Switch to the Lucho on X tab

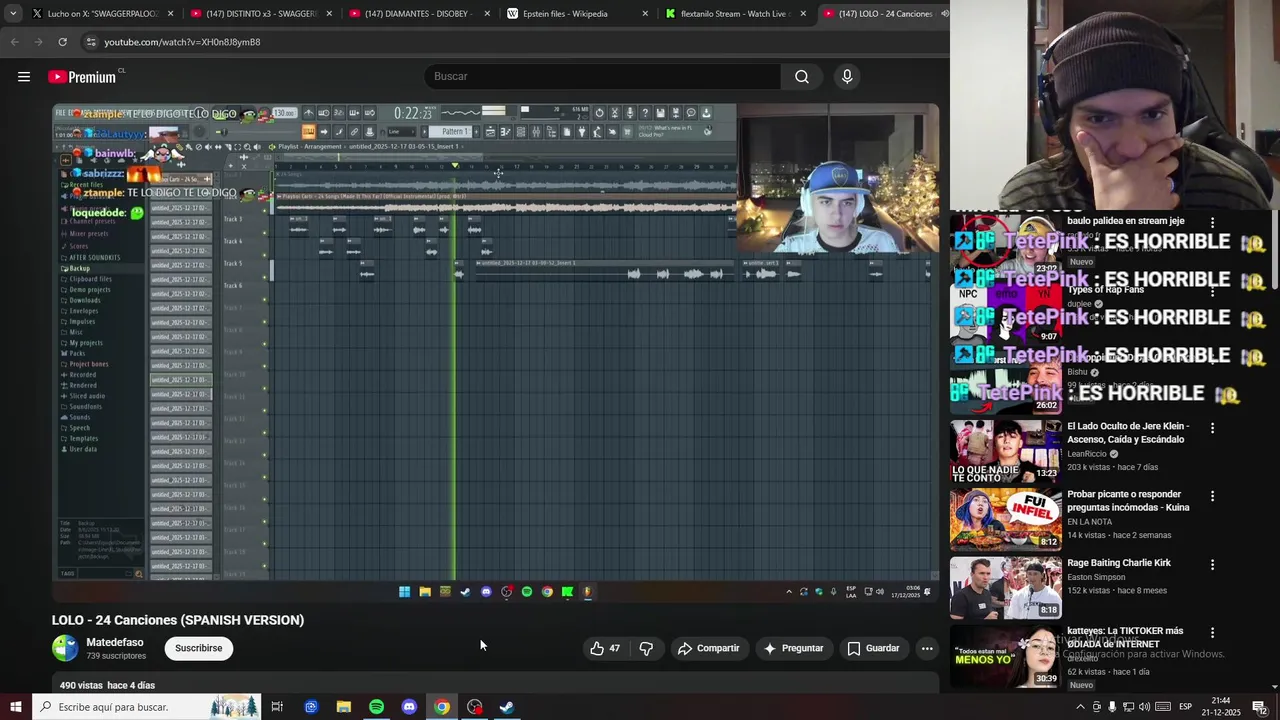[102, 14]
